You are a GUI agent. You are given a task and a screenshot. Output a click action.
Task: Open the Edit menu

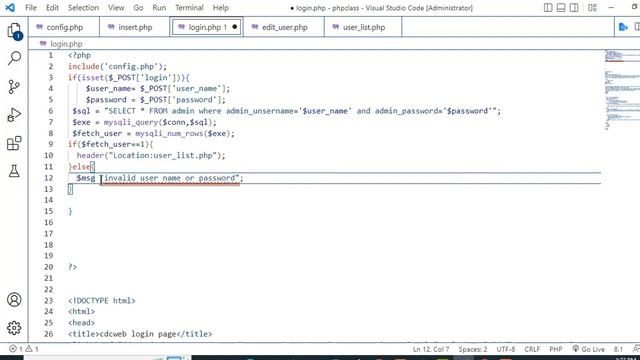[52, 8]
